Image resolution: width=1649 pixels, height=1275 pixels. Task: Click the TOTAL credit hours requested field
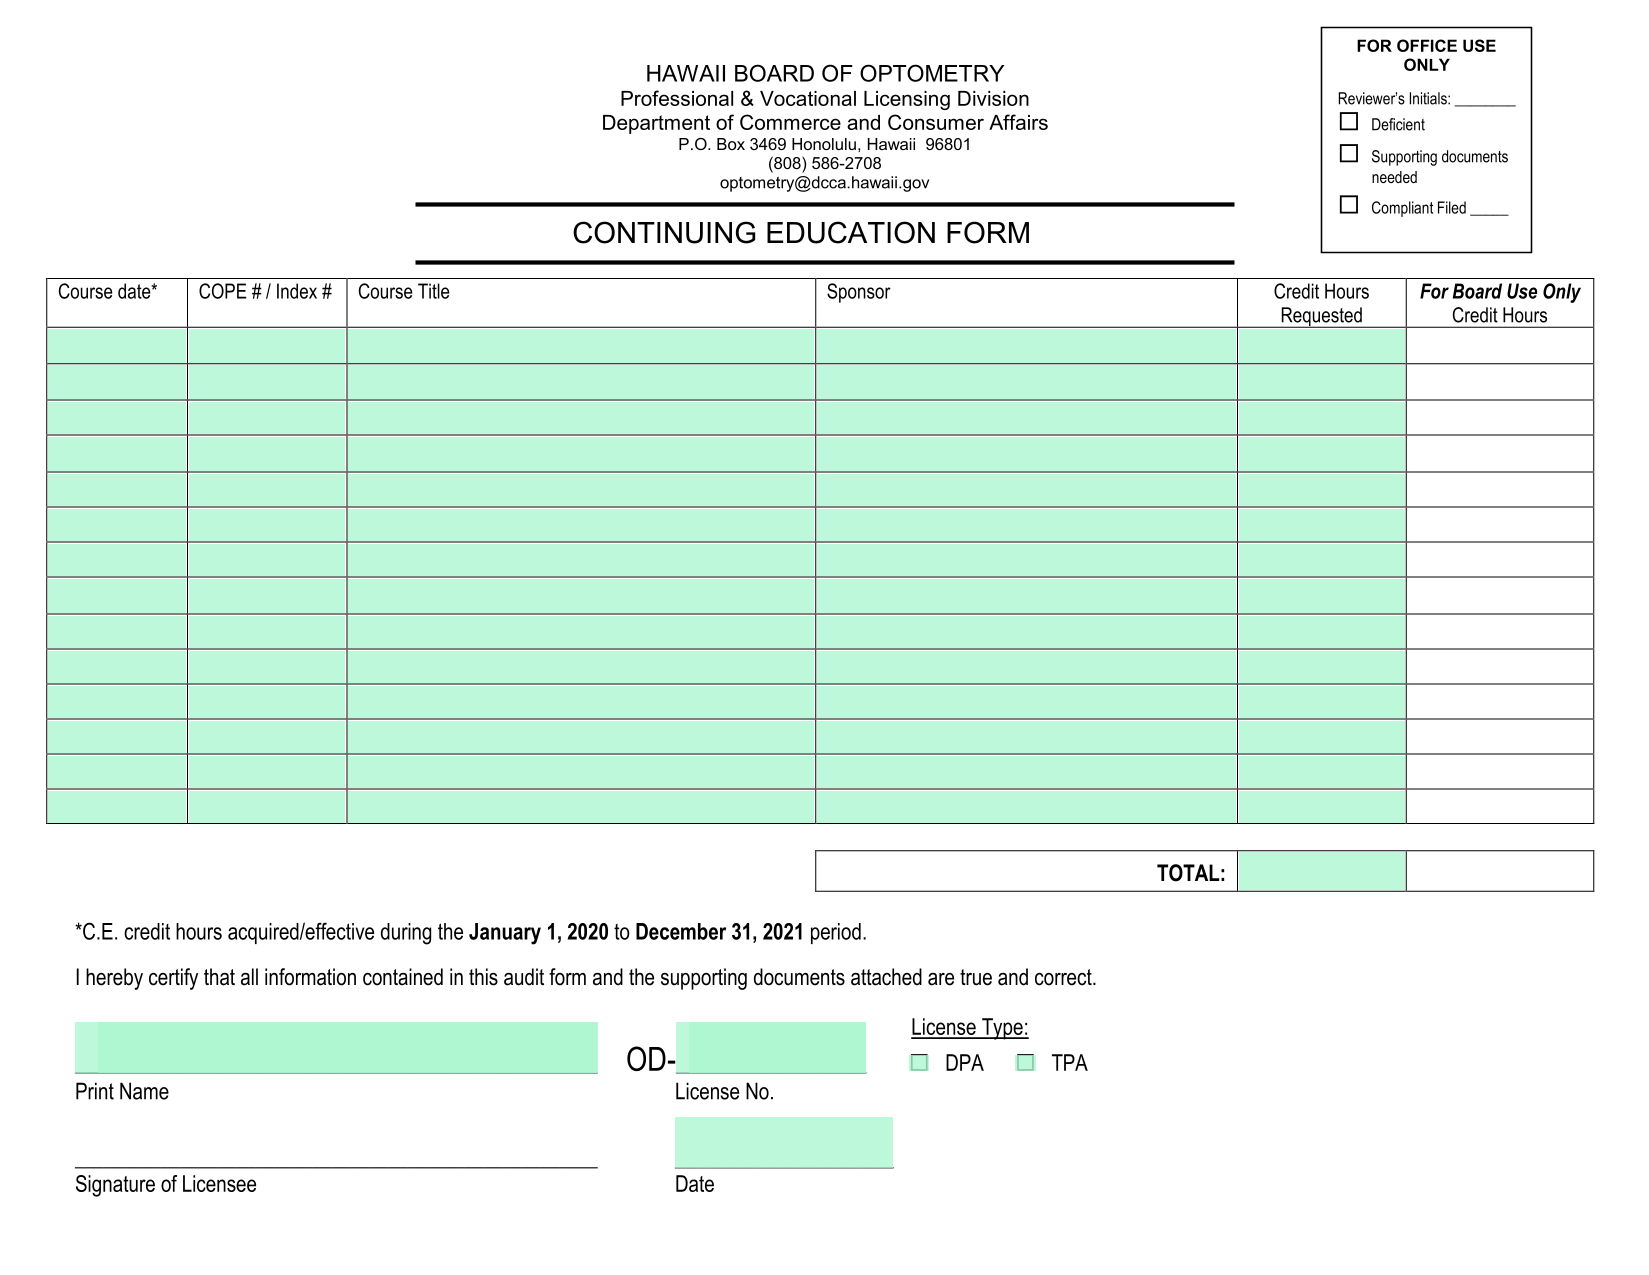coord(1321,871)
